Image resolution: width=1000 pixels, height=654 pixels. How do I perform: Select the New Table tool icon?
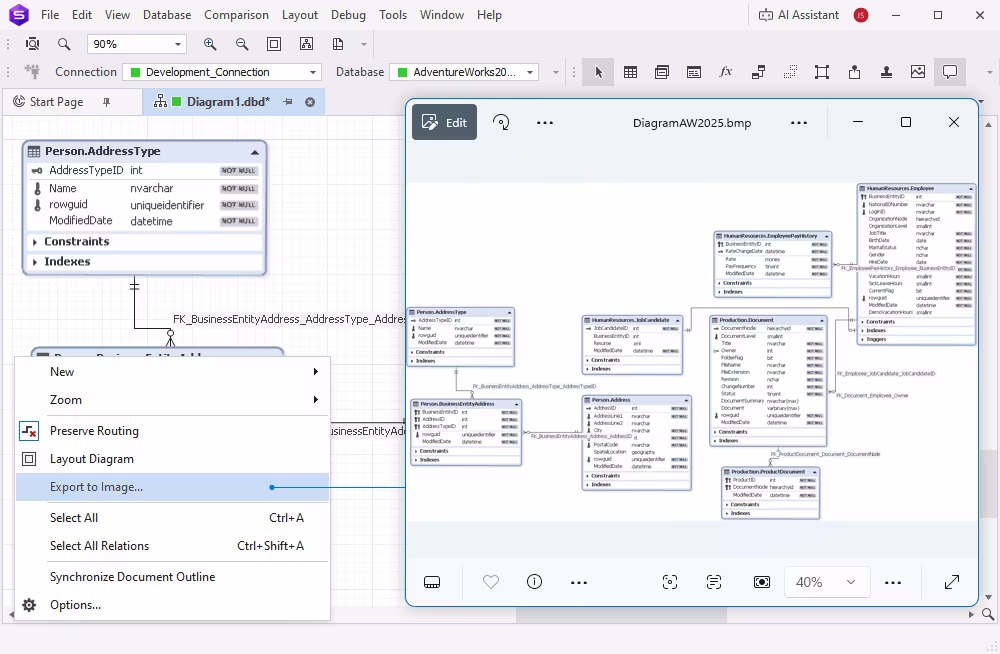click(630, 72)
